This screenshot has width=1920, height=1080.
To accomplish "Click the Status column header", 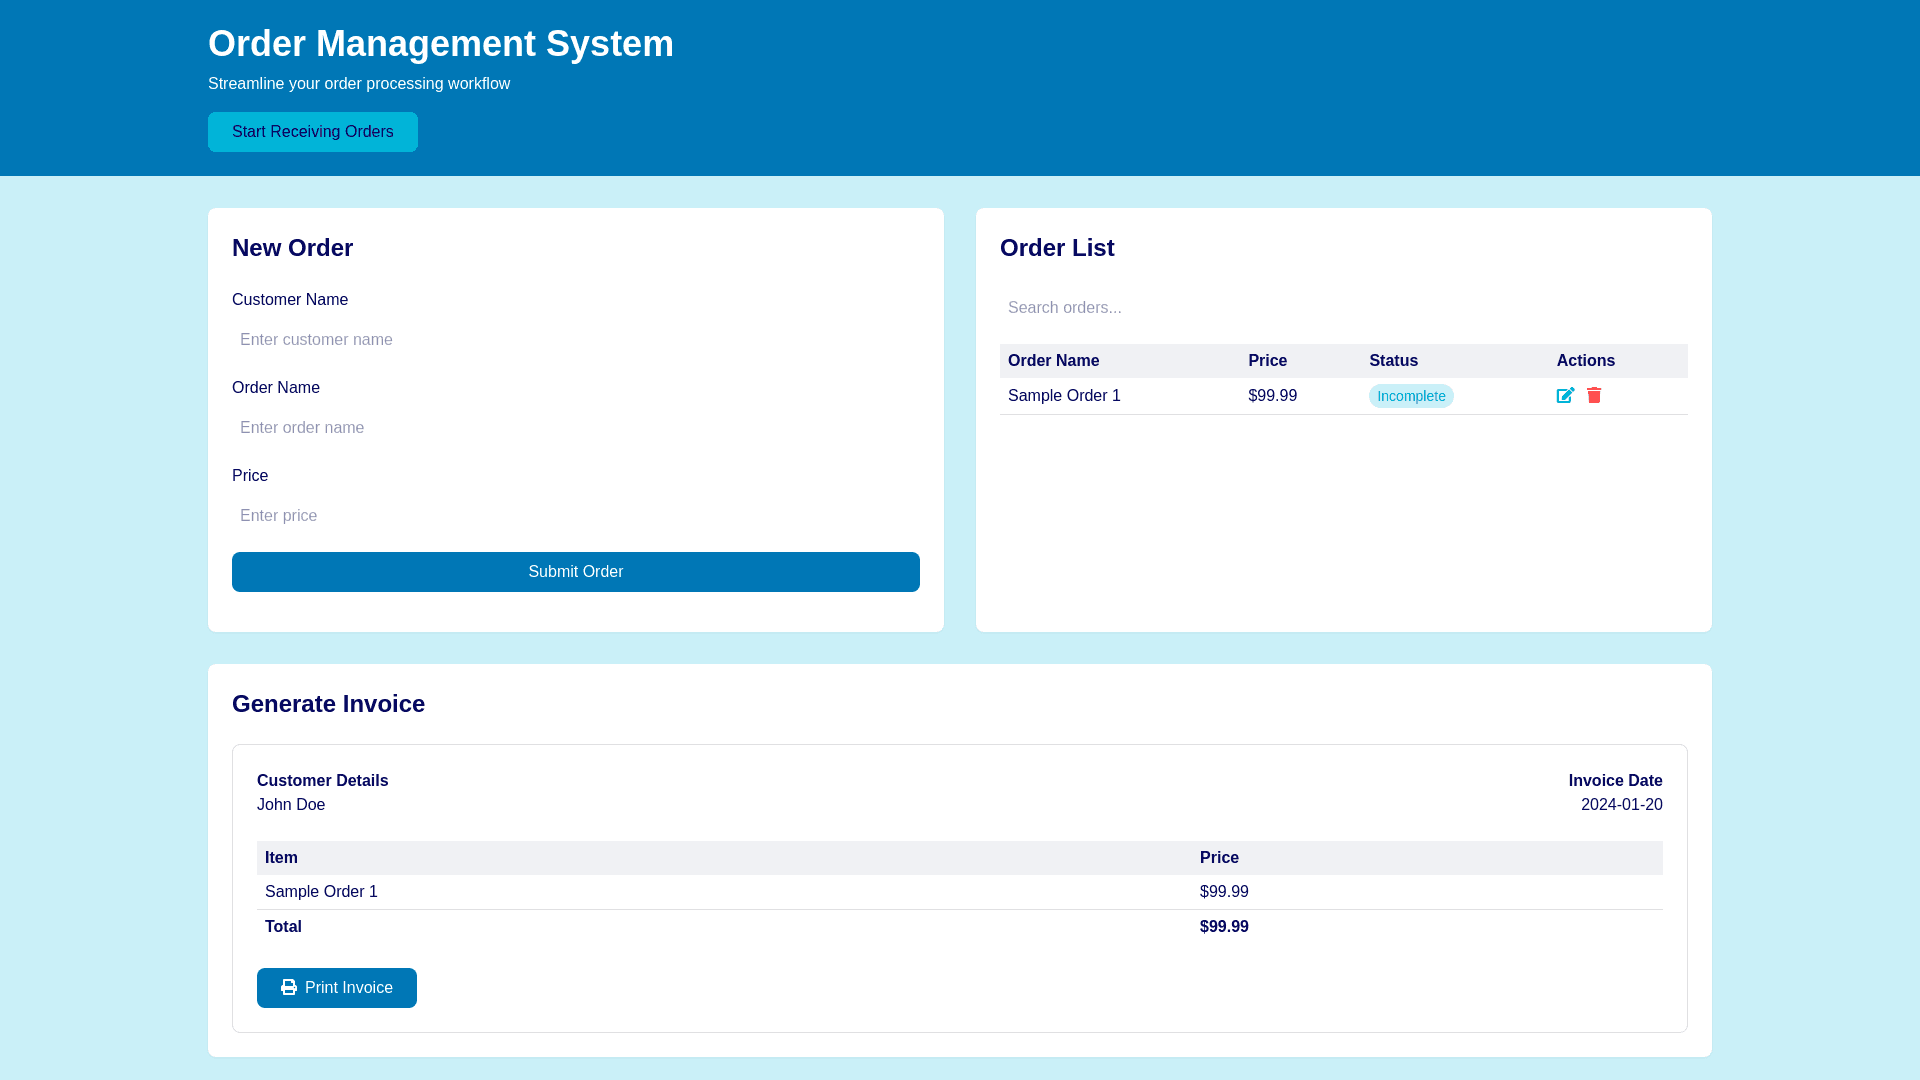I will (x=1394, y=360).
